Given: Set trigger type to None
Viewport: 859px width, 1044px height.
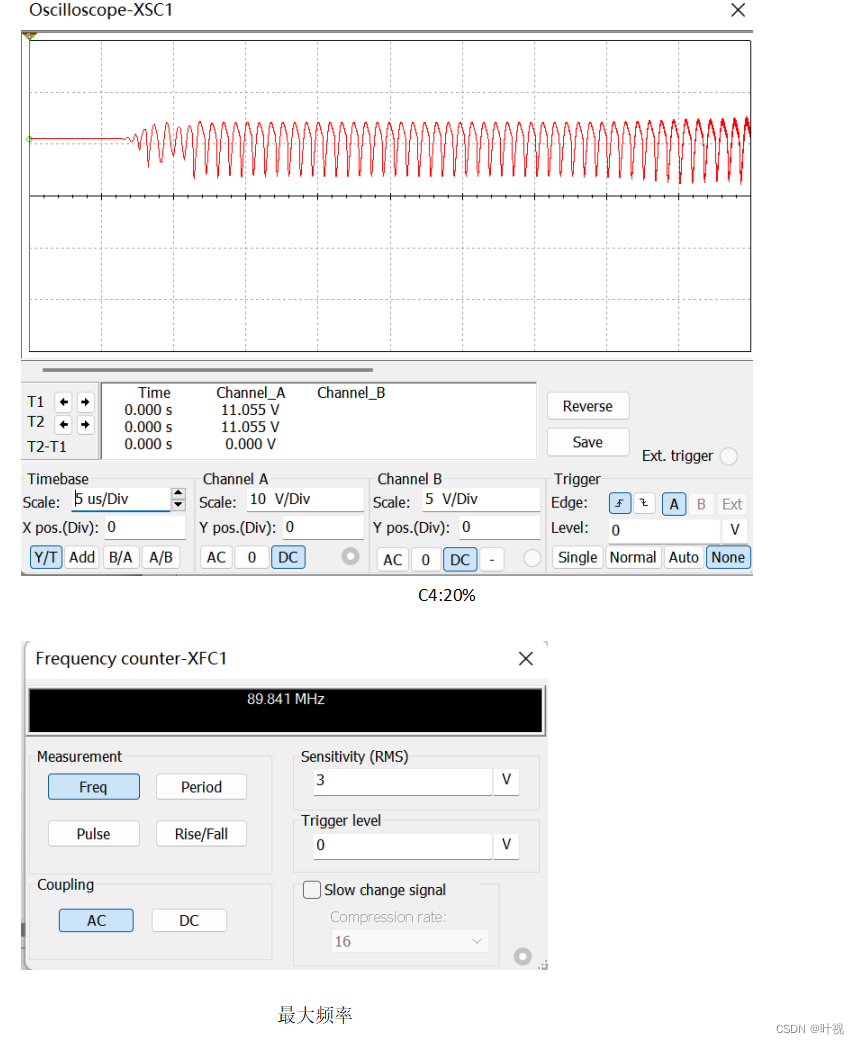Looking at the screenshot, I should [x=728, y=557].
